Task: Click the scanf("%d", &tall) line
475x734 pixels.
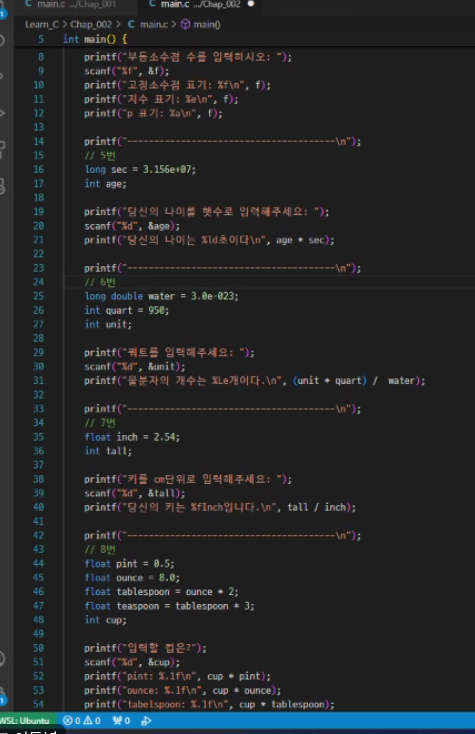Action: coord(135,493)
